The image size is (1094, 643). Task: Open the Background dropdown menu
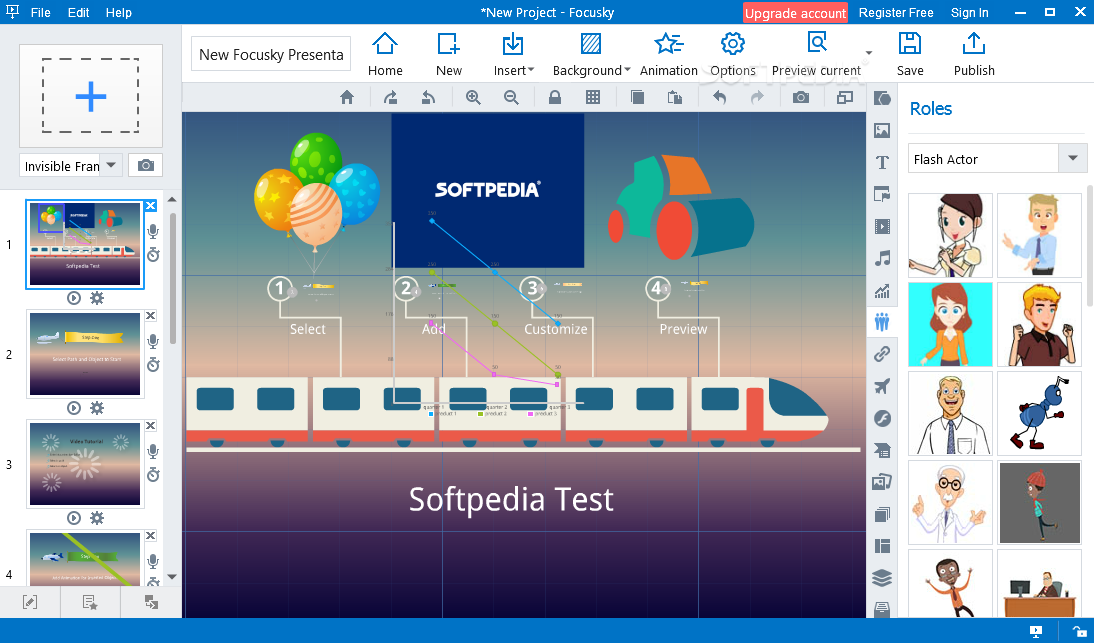(591, 54)
